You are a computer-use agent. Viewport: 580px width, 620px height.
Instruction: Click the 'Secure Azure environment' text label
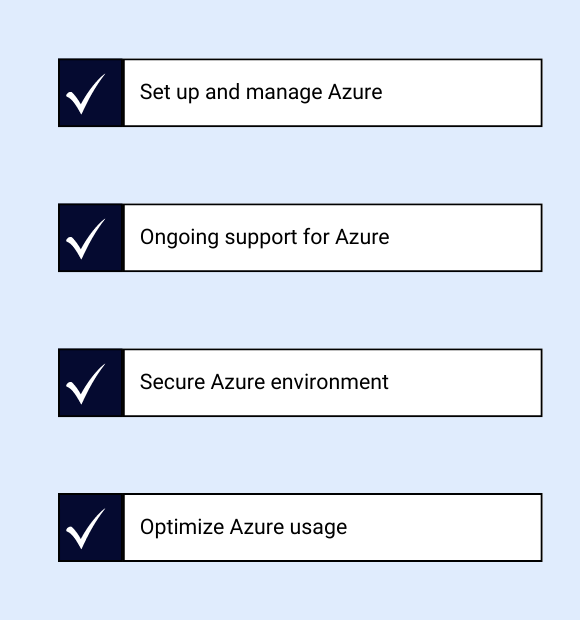pos(264,382)
